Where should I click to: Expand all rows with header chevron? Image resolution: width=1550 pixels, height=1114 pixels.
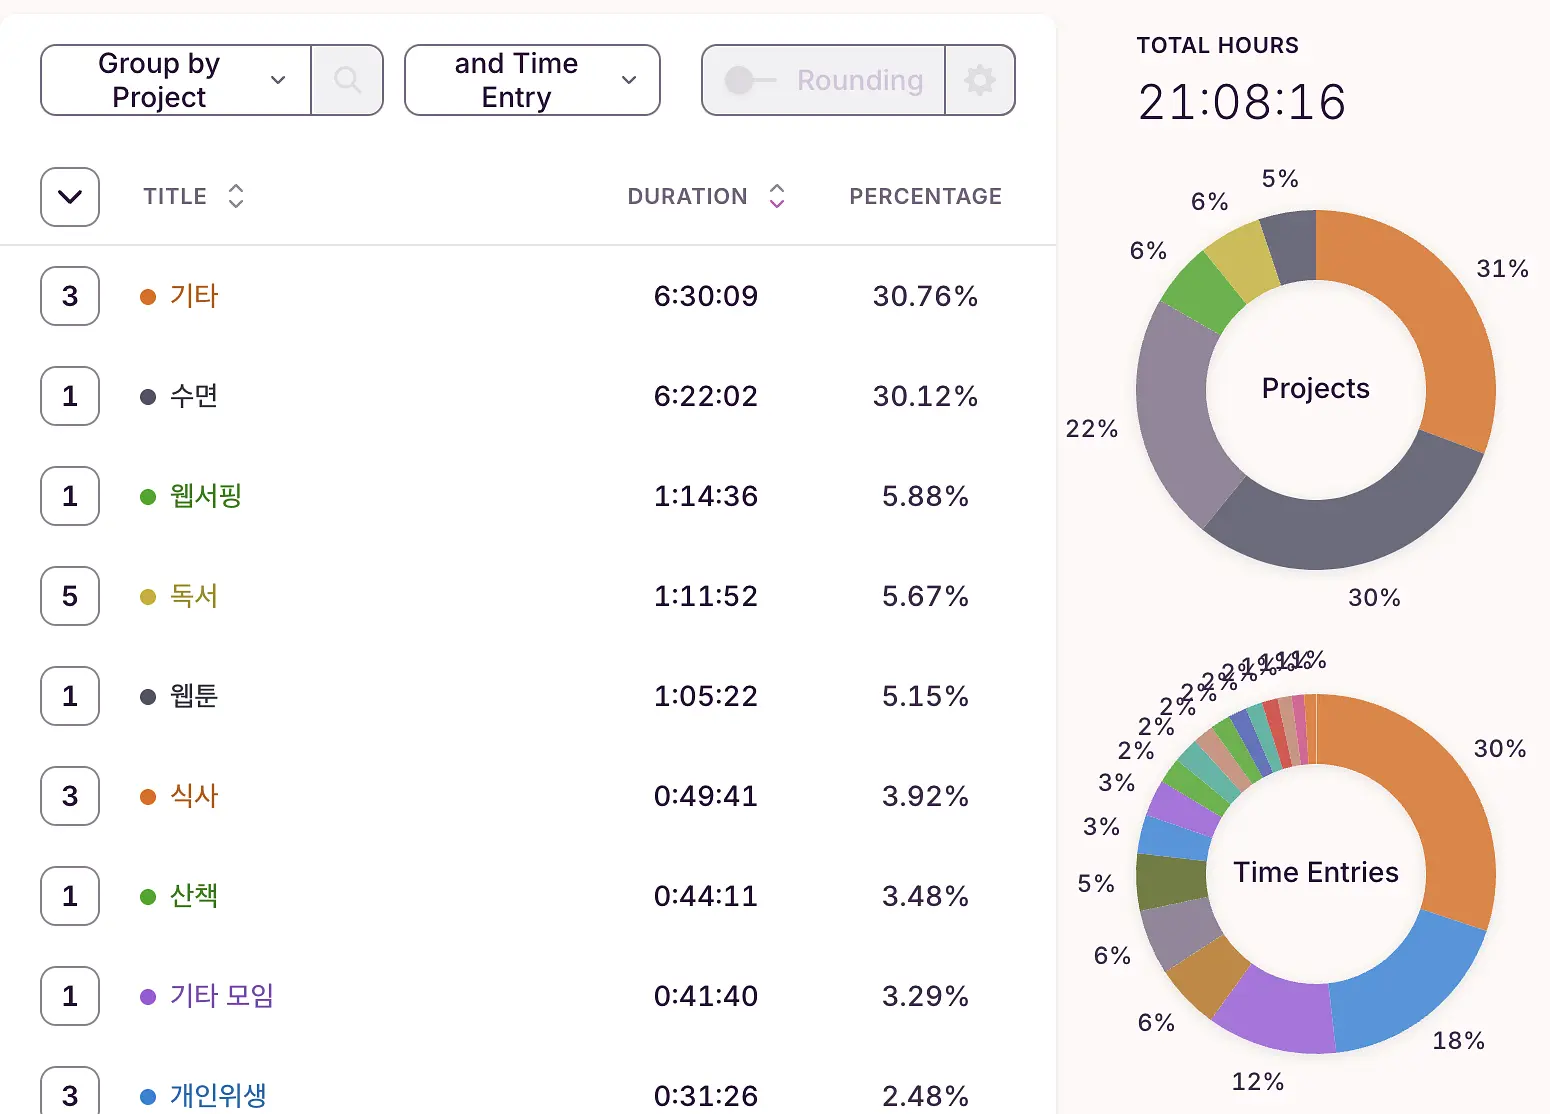[70, 197]
